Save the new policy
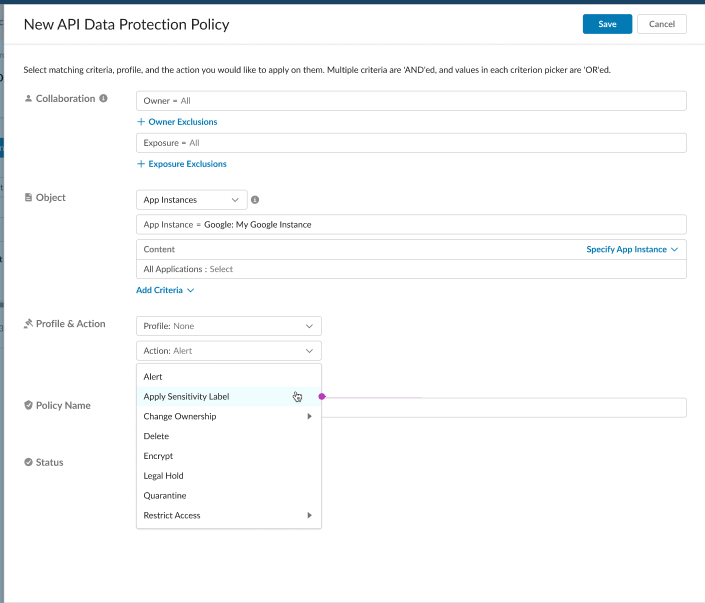 (607, 24)
